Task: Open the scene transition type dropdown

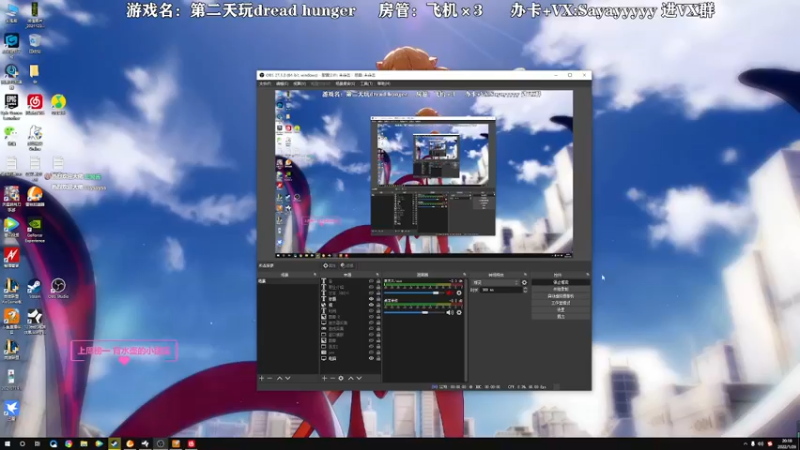Action: coord(495,282)
